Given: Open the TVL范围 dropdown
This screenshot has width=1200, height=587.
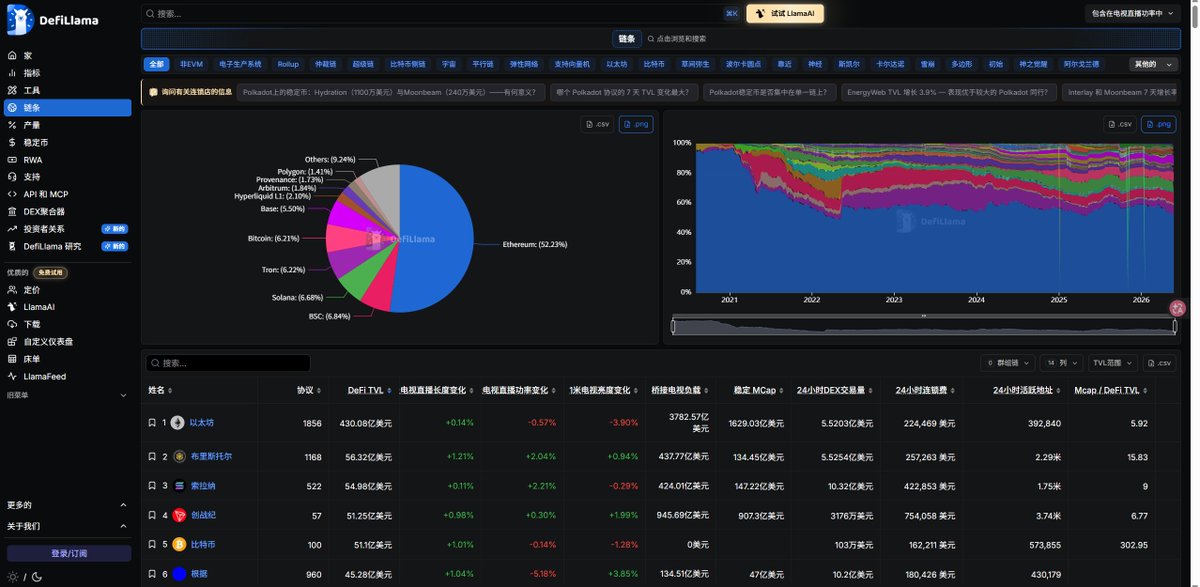Looking at the screenshot, I should (1113, 363).
